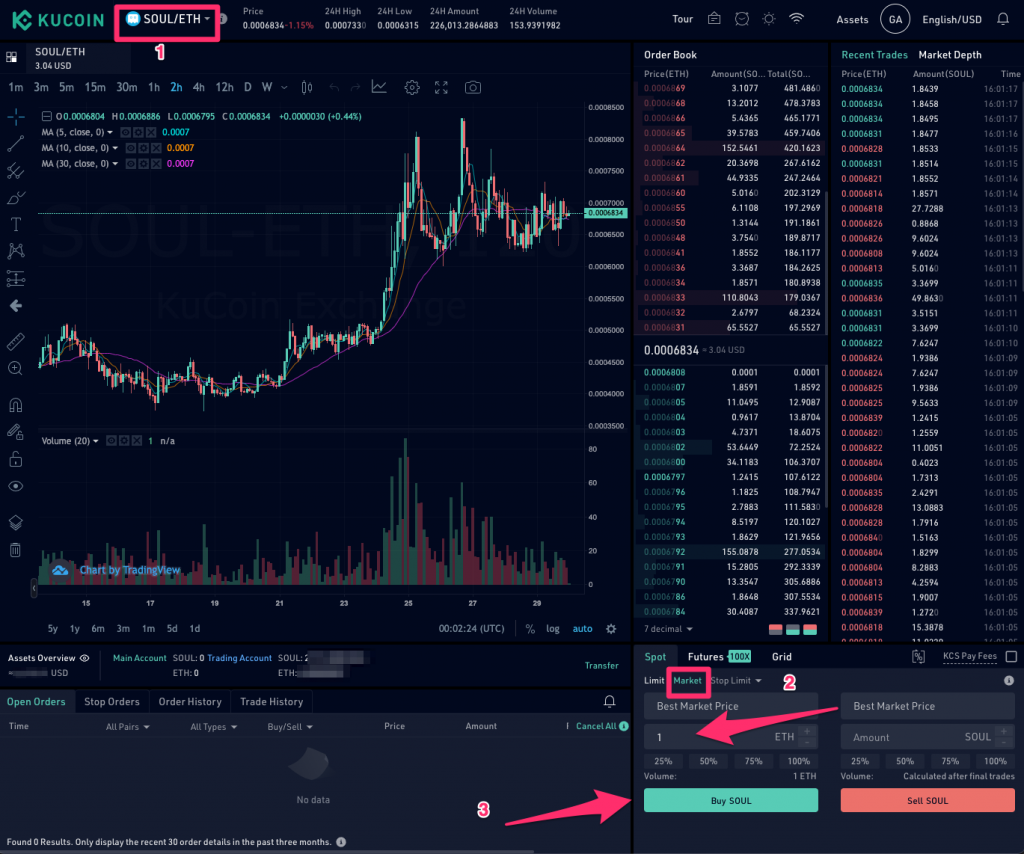Viewport: 1024px width, 854px height.
Task: Open the 7 decimal precision dropdown
Action: tap(668, 629)
